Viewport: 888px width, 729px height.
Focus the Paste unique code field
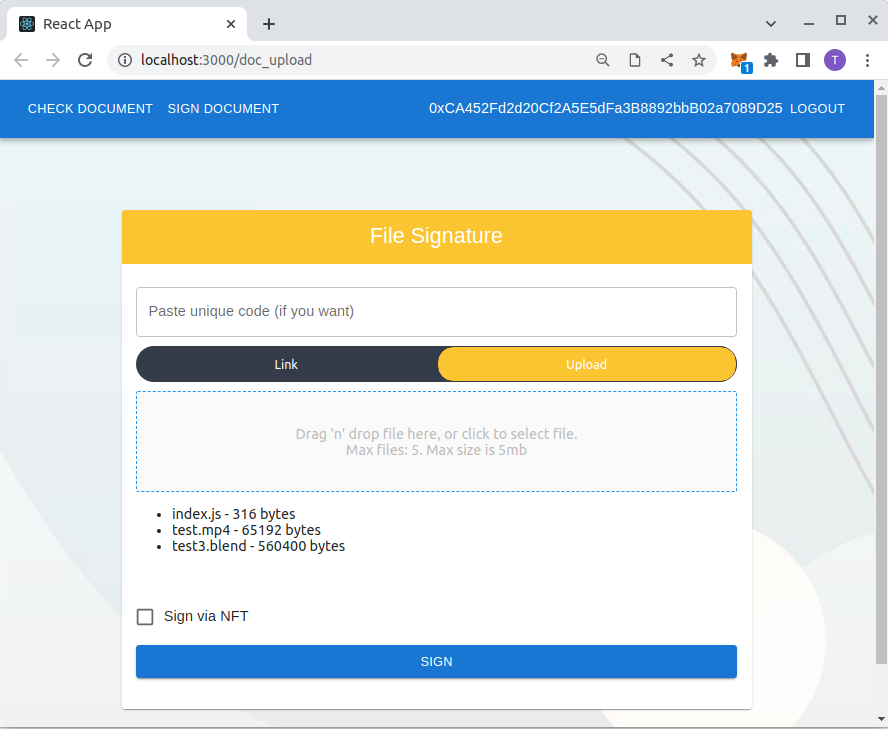coord(436,312)
